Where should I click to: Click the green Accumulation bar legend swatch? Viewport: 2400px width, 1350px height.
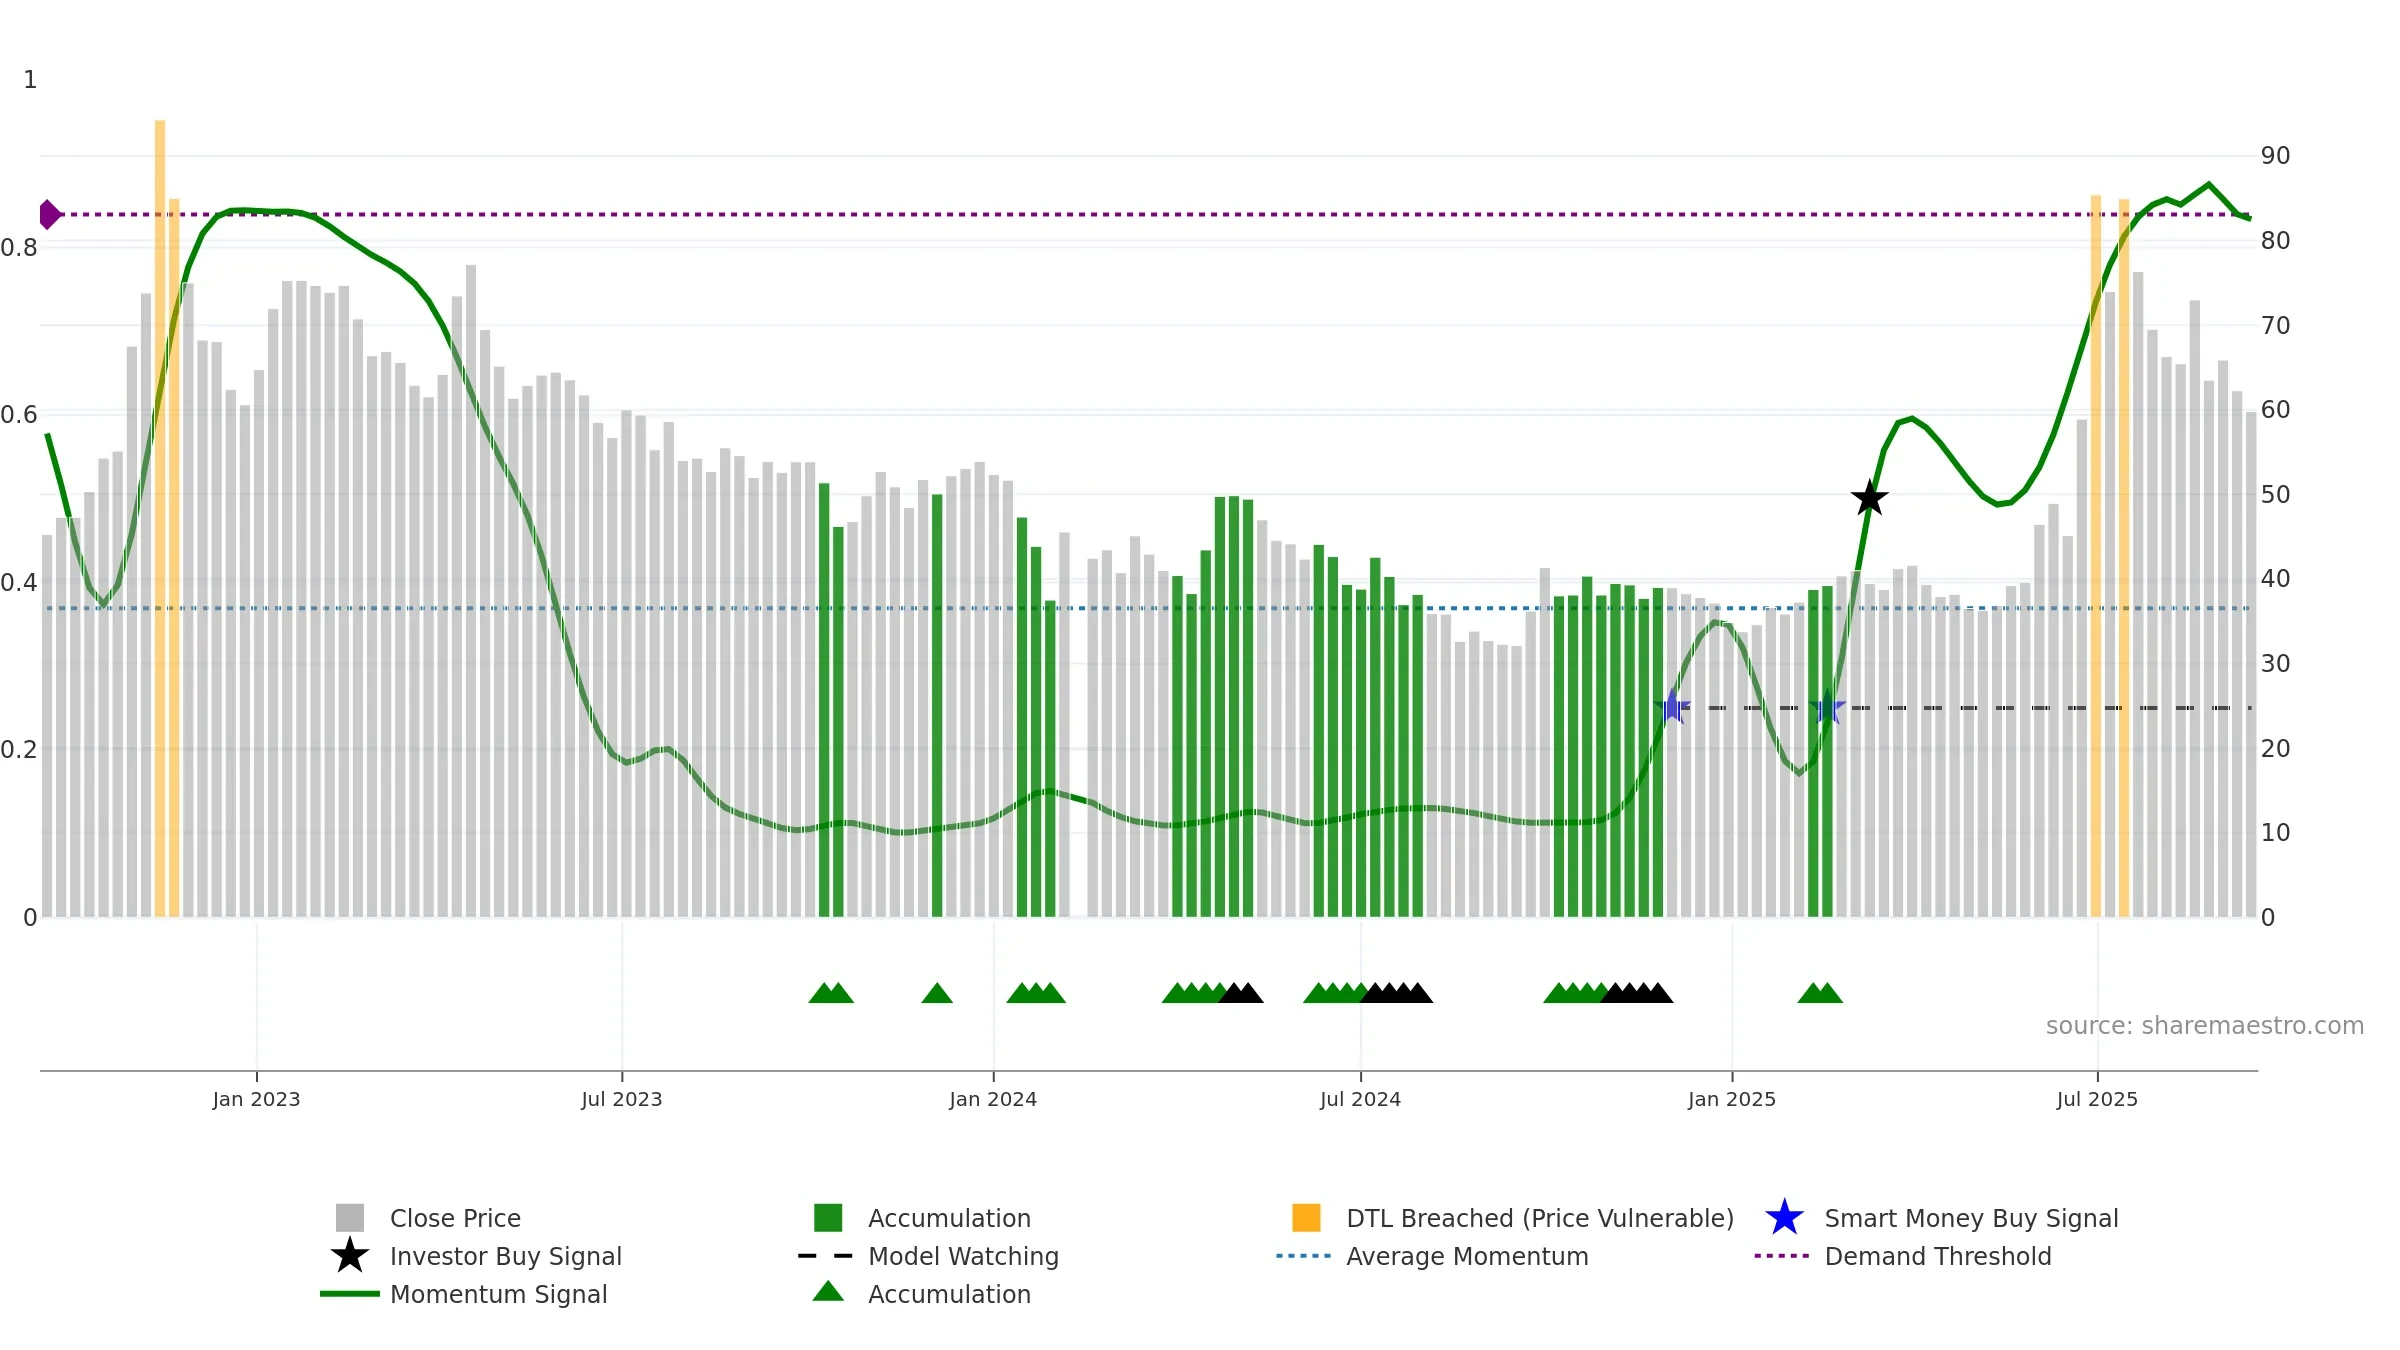coord(828,1217)
